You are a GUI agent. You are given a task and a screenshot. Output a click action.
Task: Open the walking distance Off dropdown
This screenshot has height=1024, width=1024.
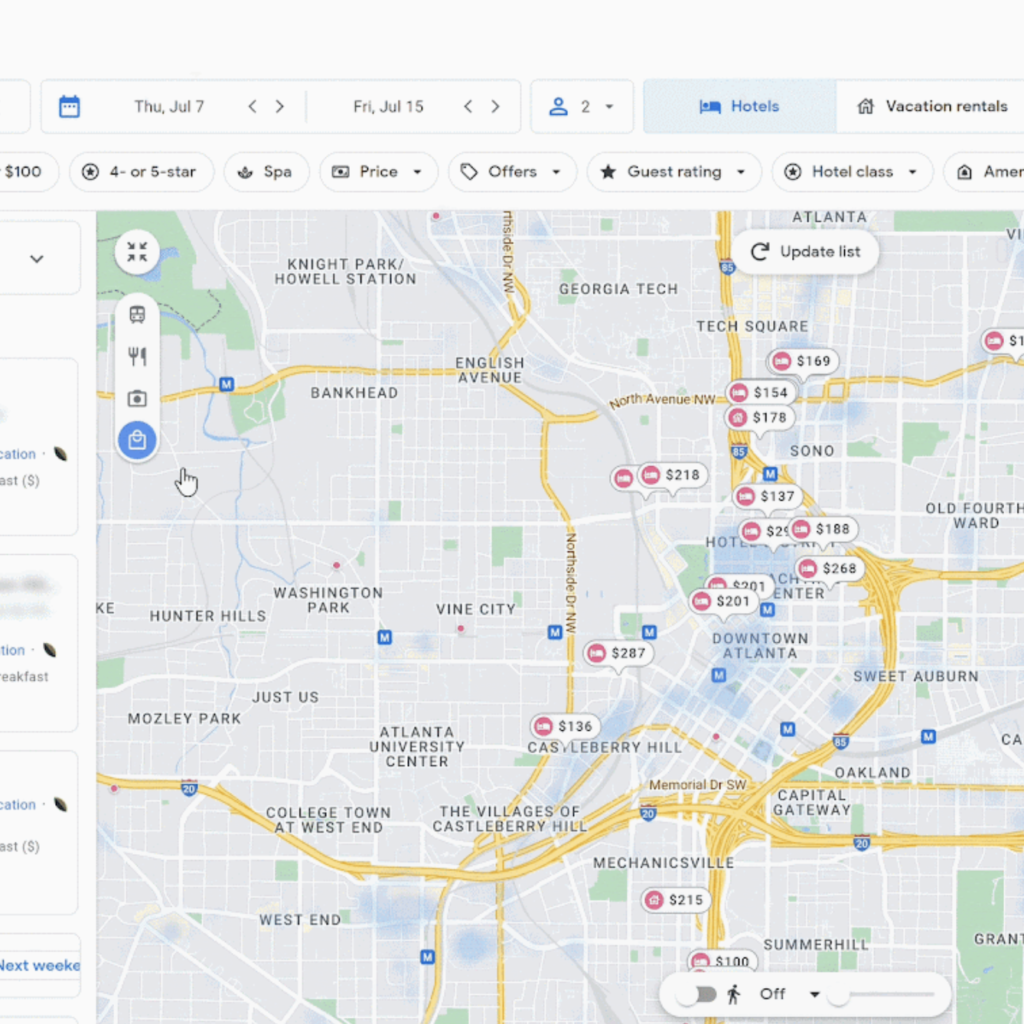pyautogui.click(x=790, y=994)
